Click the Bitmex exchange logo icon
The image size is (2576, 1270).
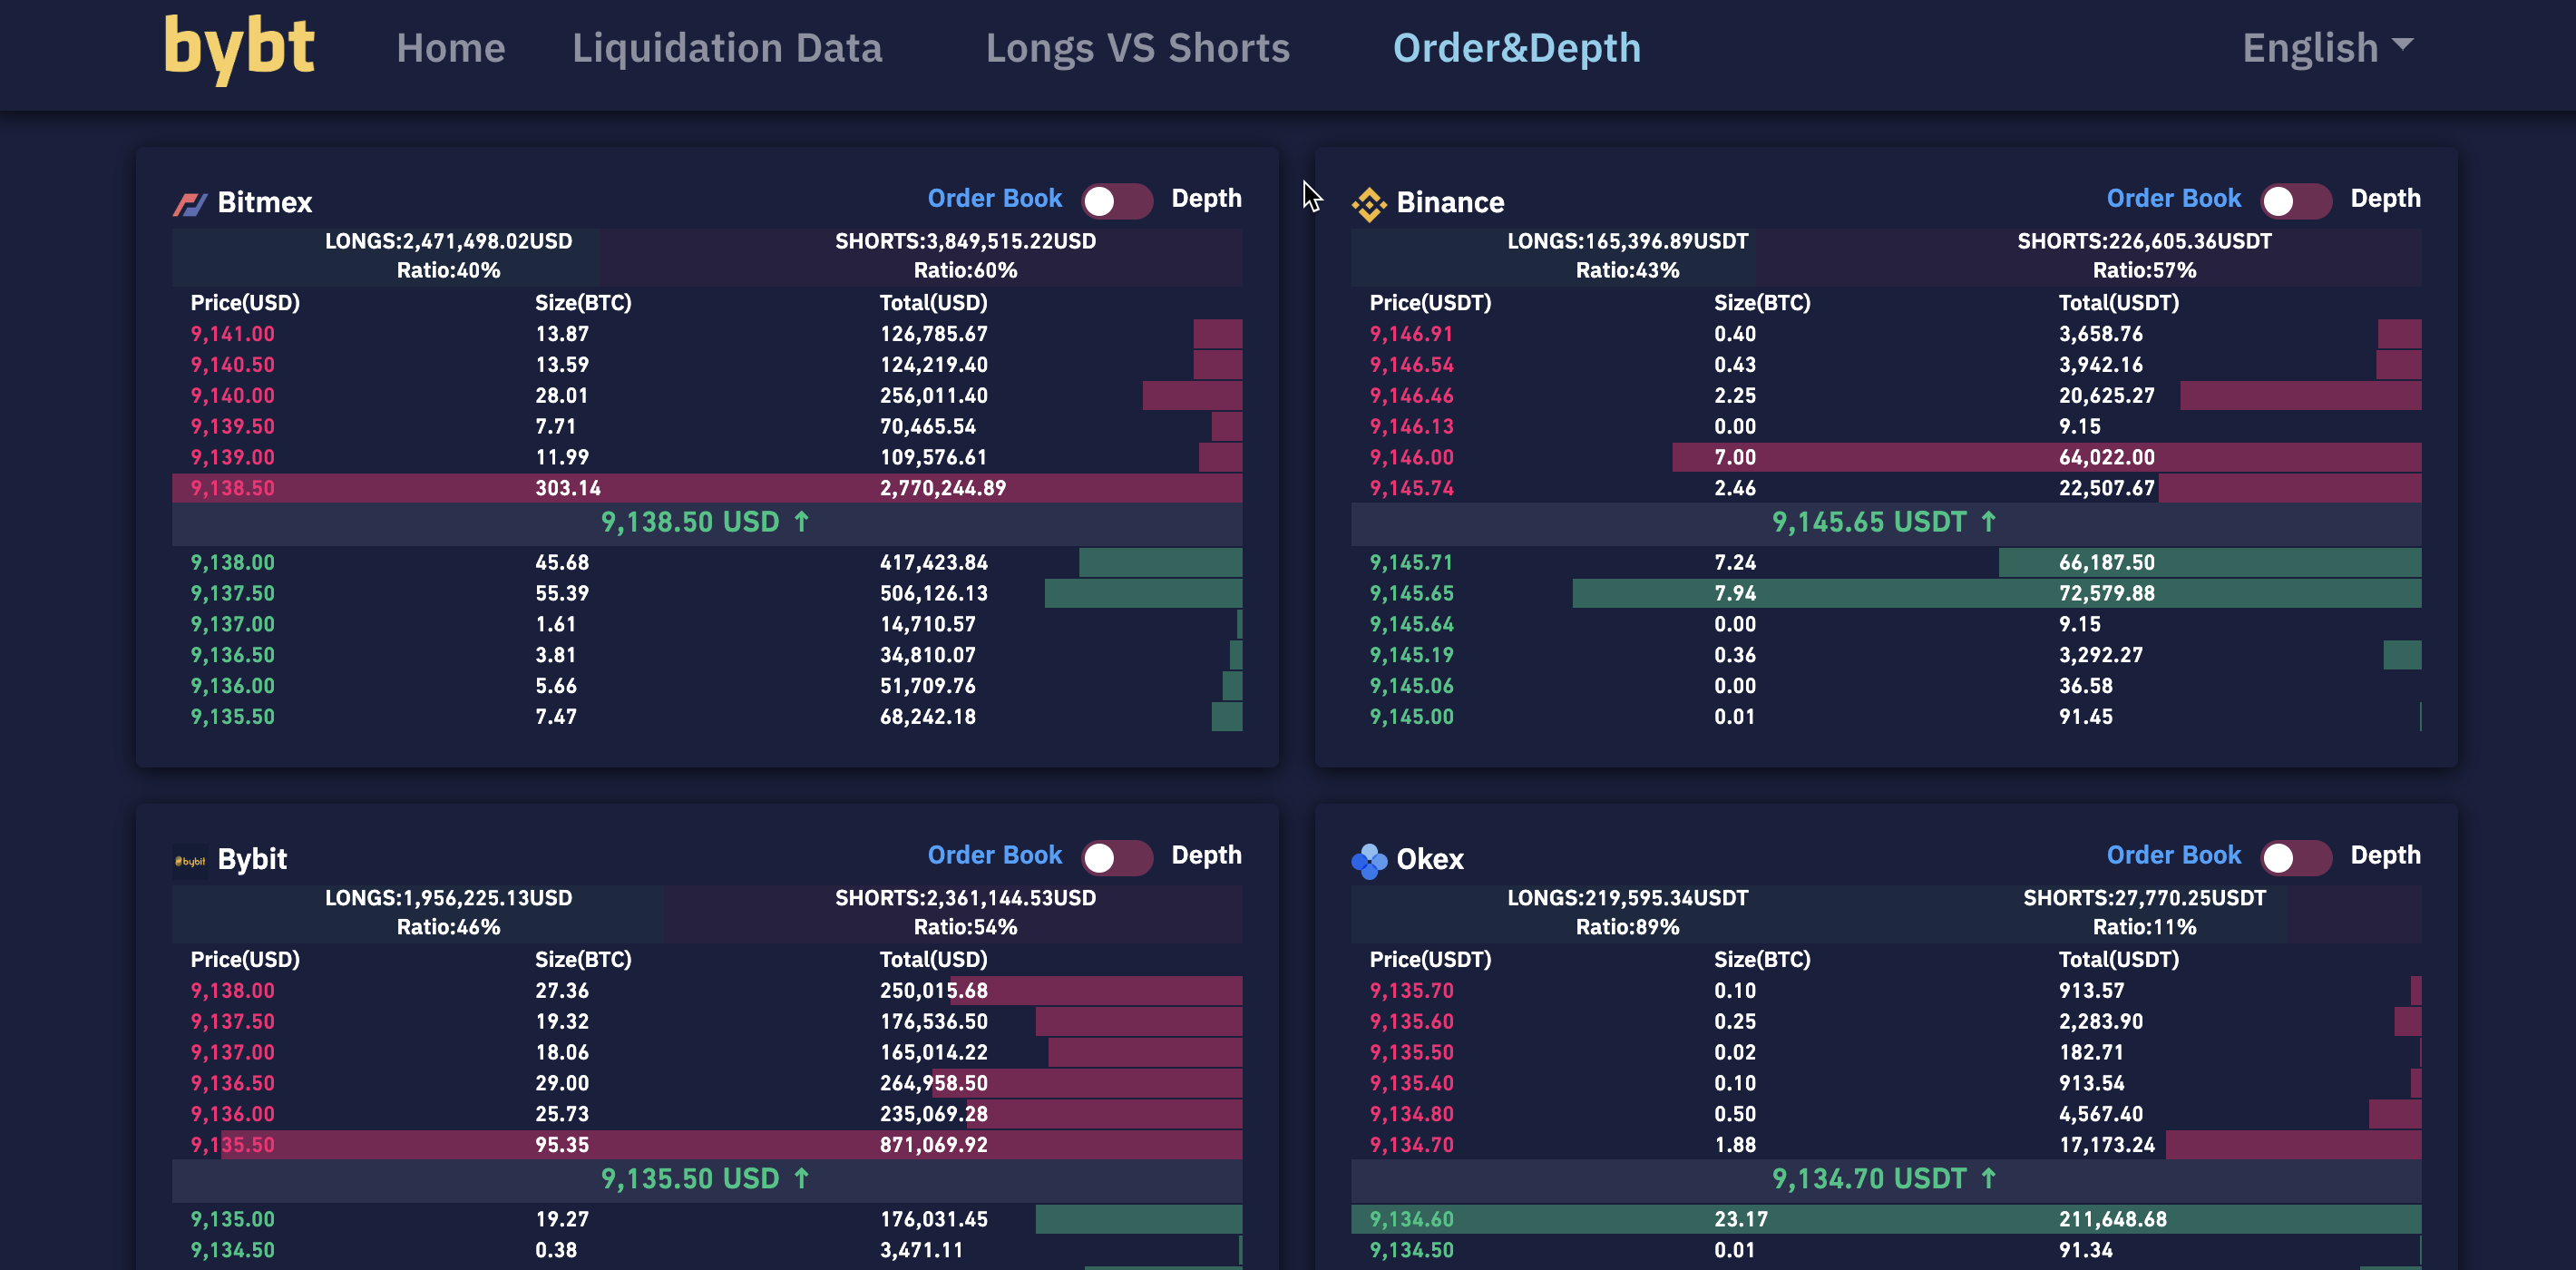point(190,204)
